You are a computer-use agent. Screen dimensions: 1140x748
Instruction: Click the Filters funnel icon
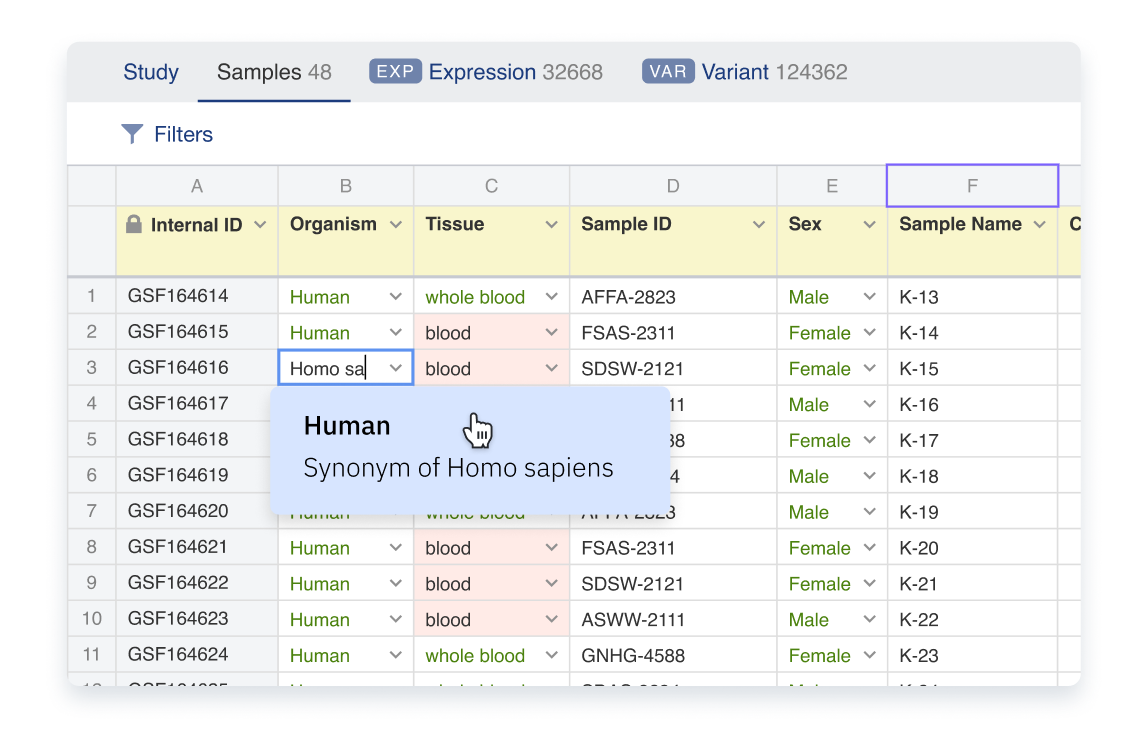[132, 134]
